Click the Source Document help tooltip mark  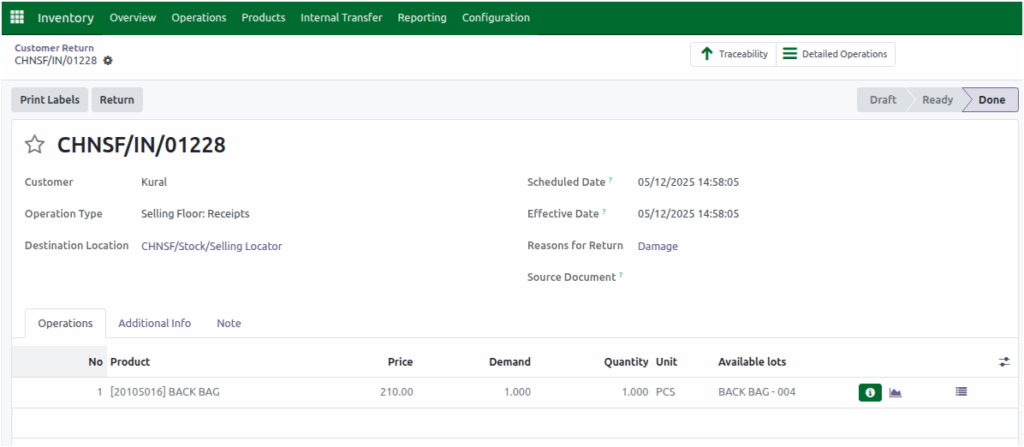click(620, 274)
